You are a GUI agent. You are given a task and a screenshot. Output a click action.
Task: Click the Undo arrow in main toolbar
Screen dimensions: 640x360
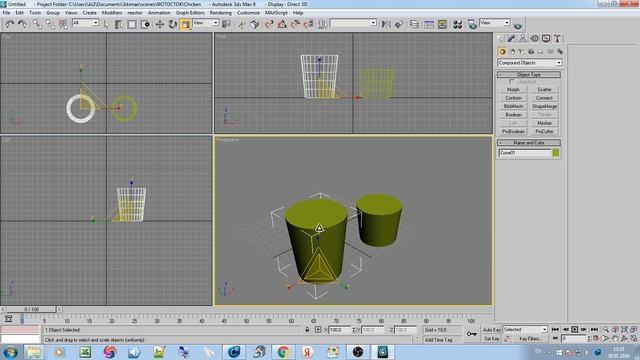9,24
